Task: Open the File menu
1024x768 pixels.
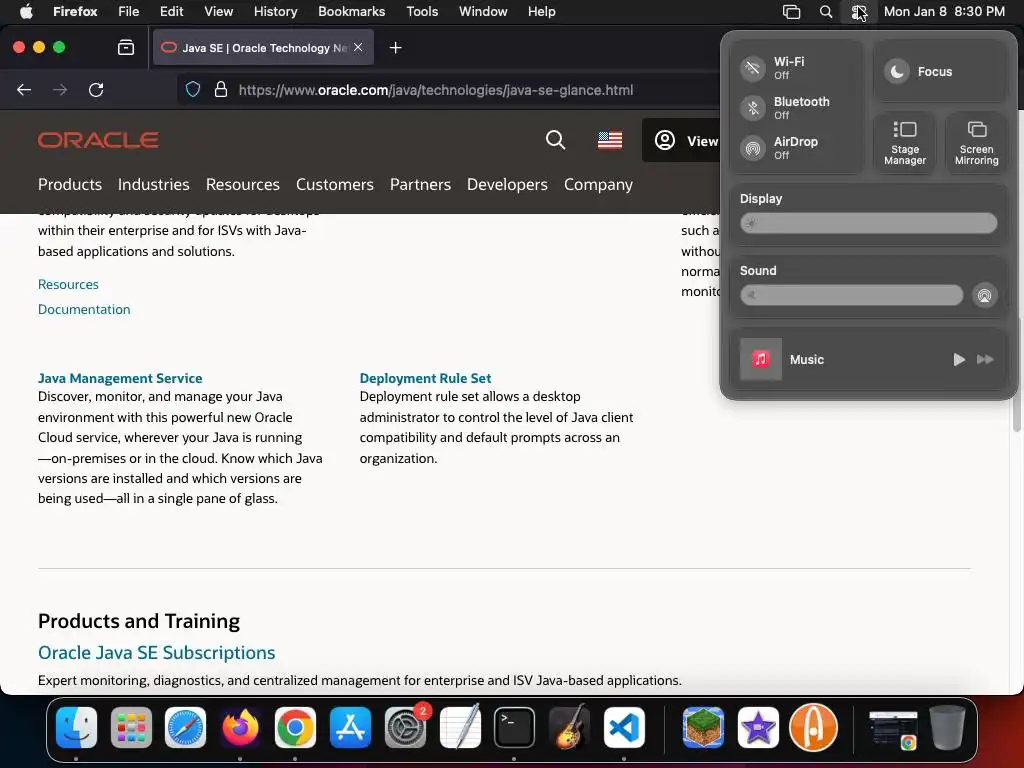Action: [x=129, y=12]
